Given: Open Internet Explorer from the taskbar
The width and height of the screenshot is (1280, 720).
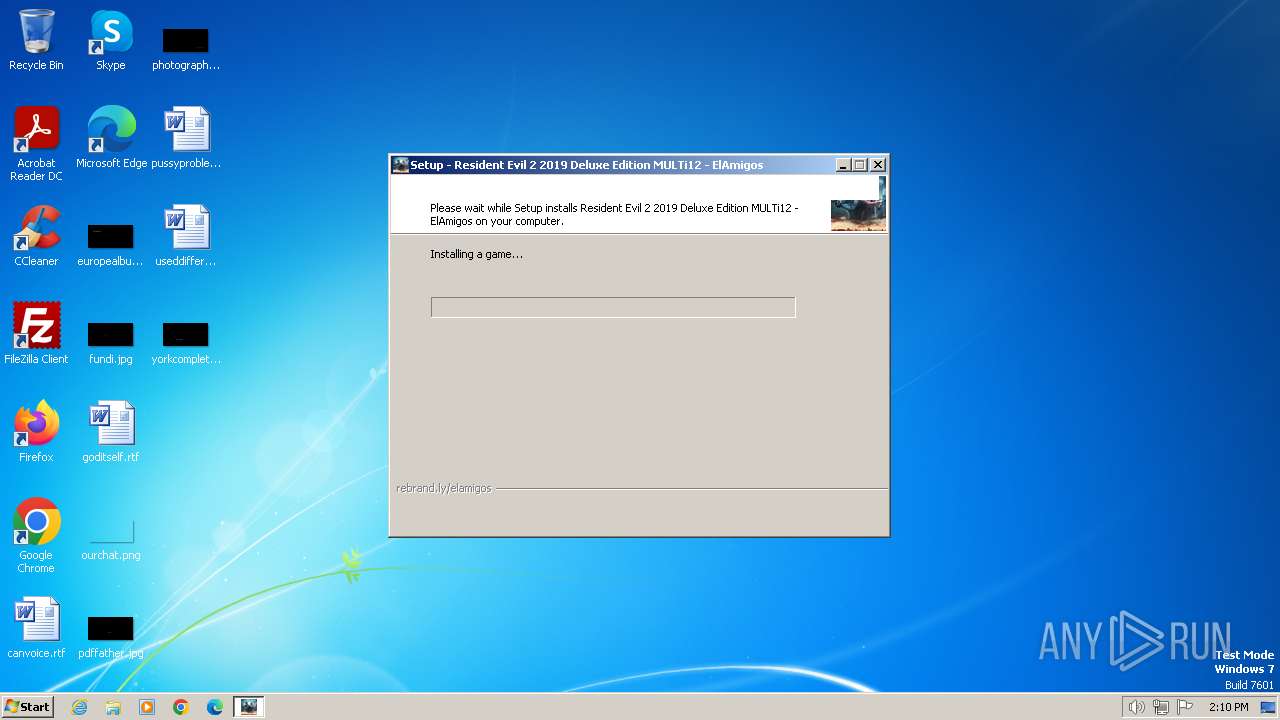Looking at the screenshot, I should coord(79,707).
